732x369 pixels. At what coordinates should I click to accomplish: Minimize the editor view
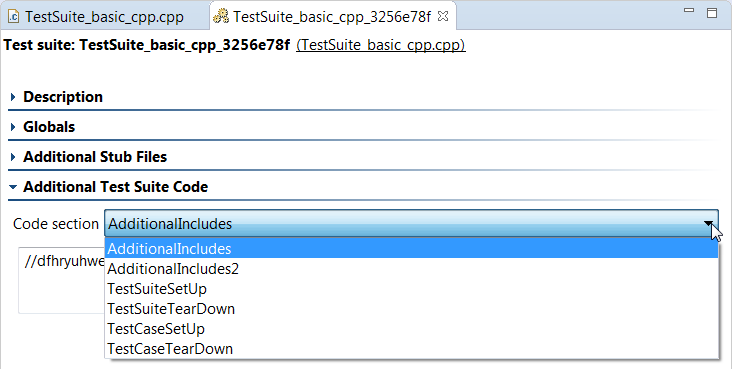tap(689, 10)
